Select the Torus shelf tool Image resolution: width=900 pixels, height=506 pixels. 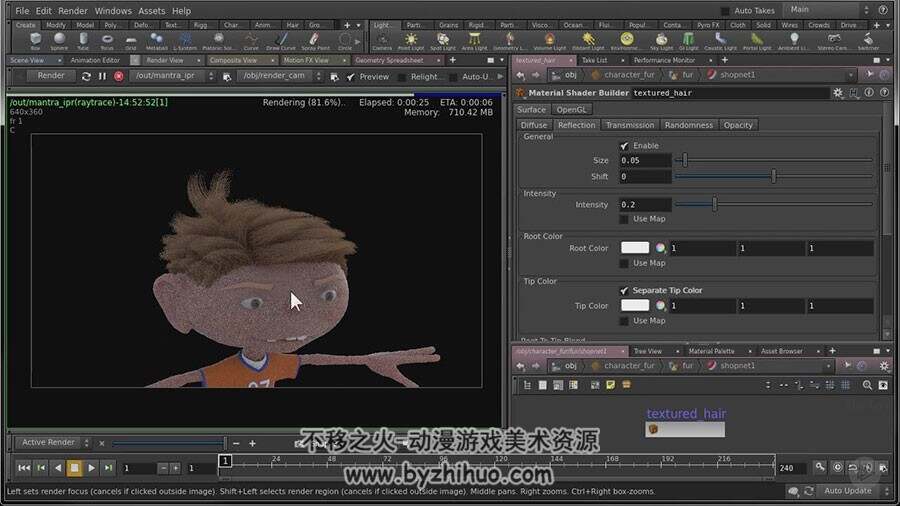[x=107, y=40]
